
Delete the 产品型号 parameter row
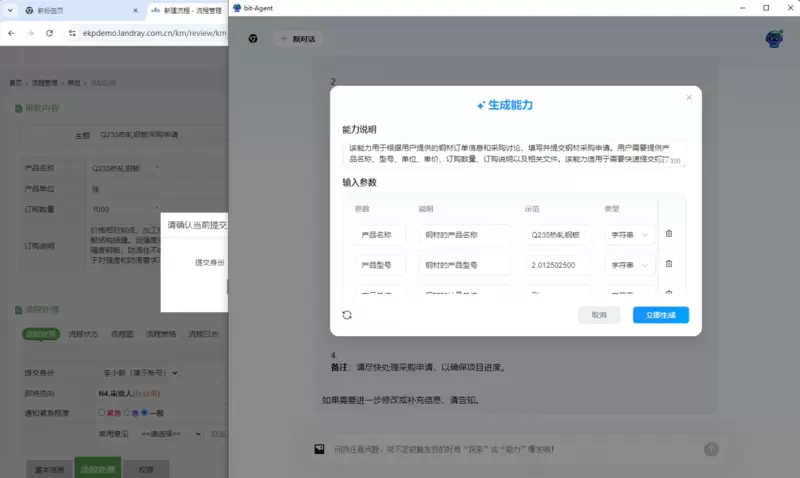click(x=669, y=264)
